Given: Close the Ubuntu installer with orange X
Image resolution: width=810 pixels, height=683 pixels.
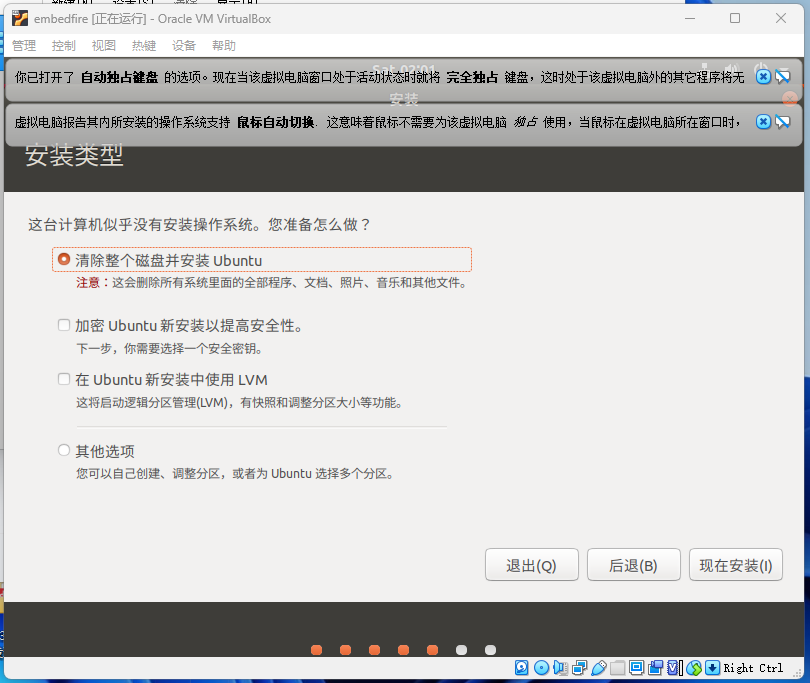Looking at the screenshot, I should point(789,99).
